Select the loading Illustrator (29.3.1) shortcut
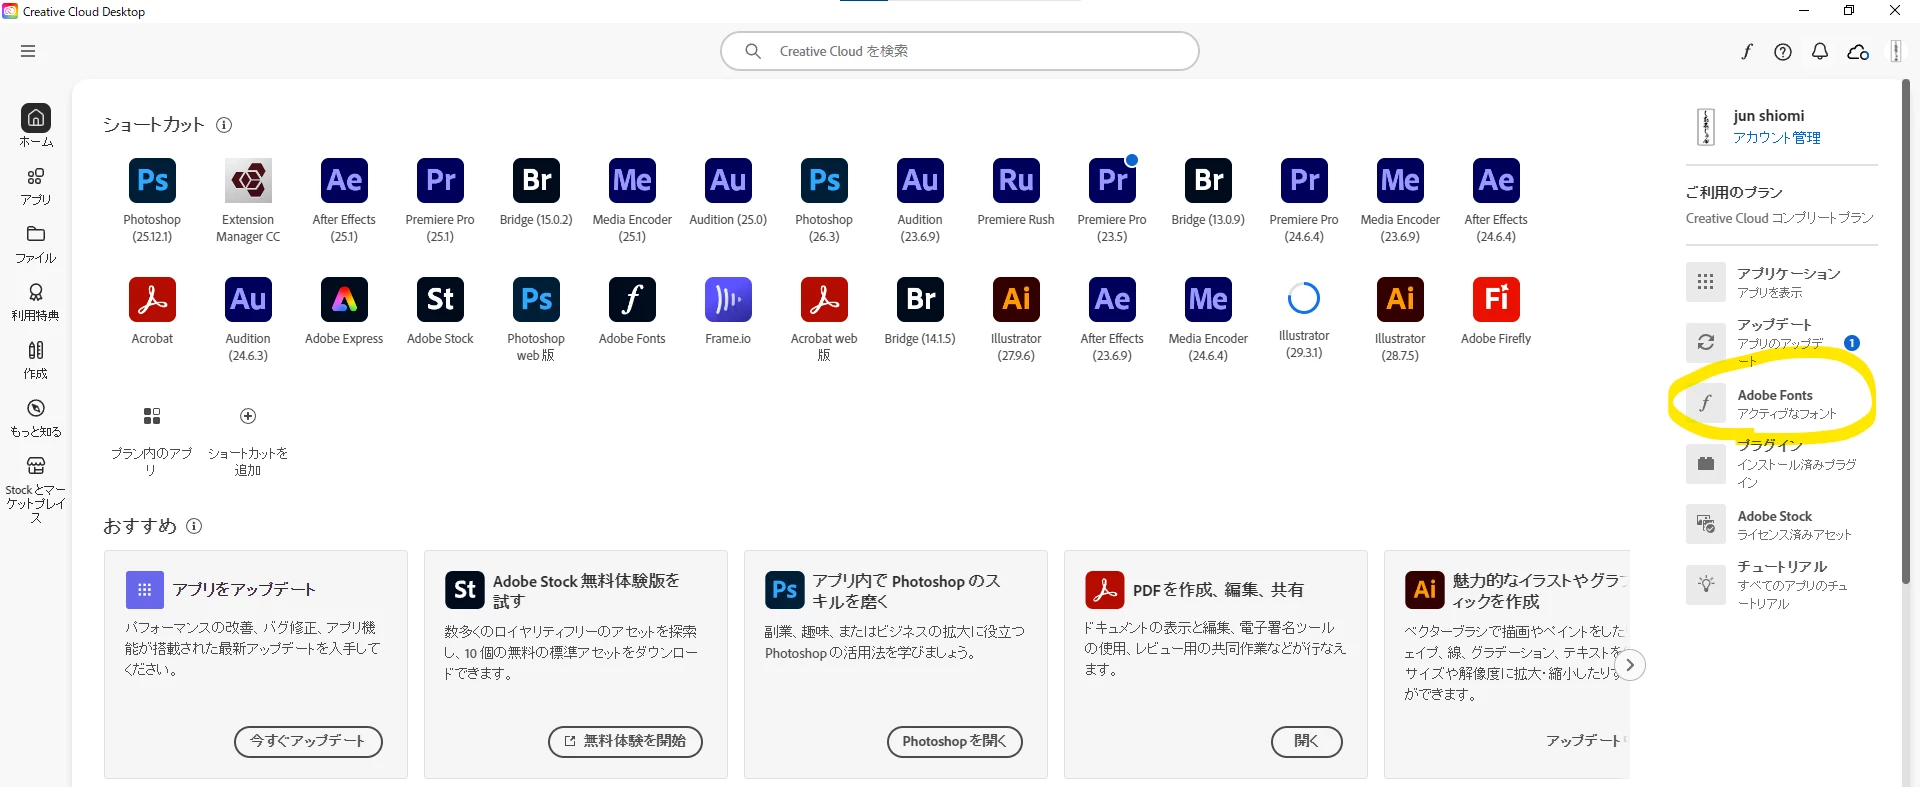 (1304, 298)
